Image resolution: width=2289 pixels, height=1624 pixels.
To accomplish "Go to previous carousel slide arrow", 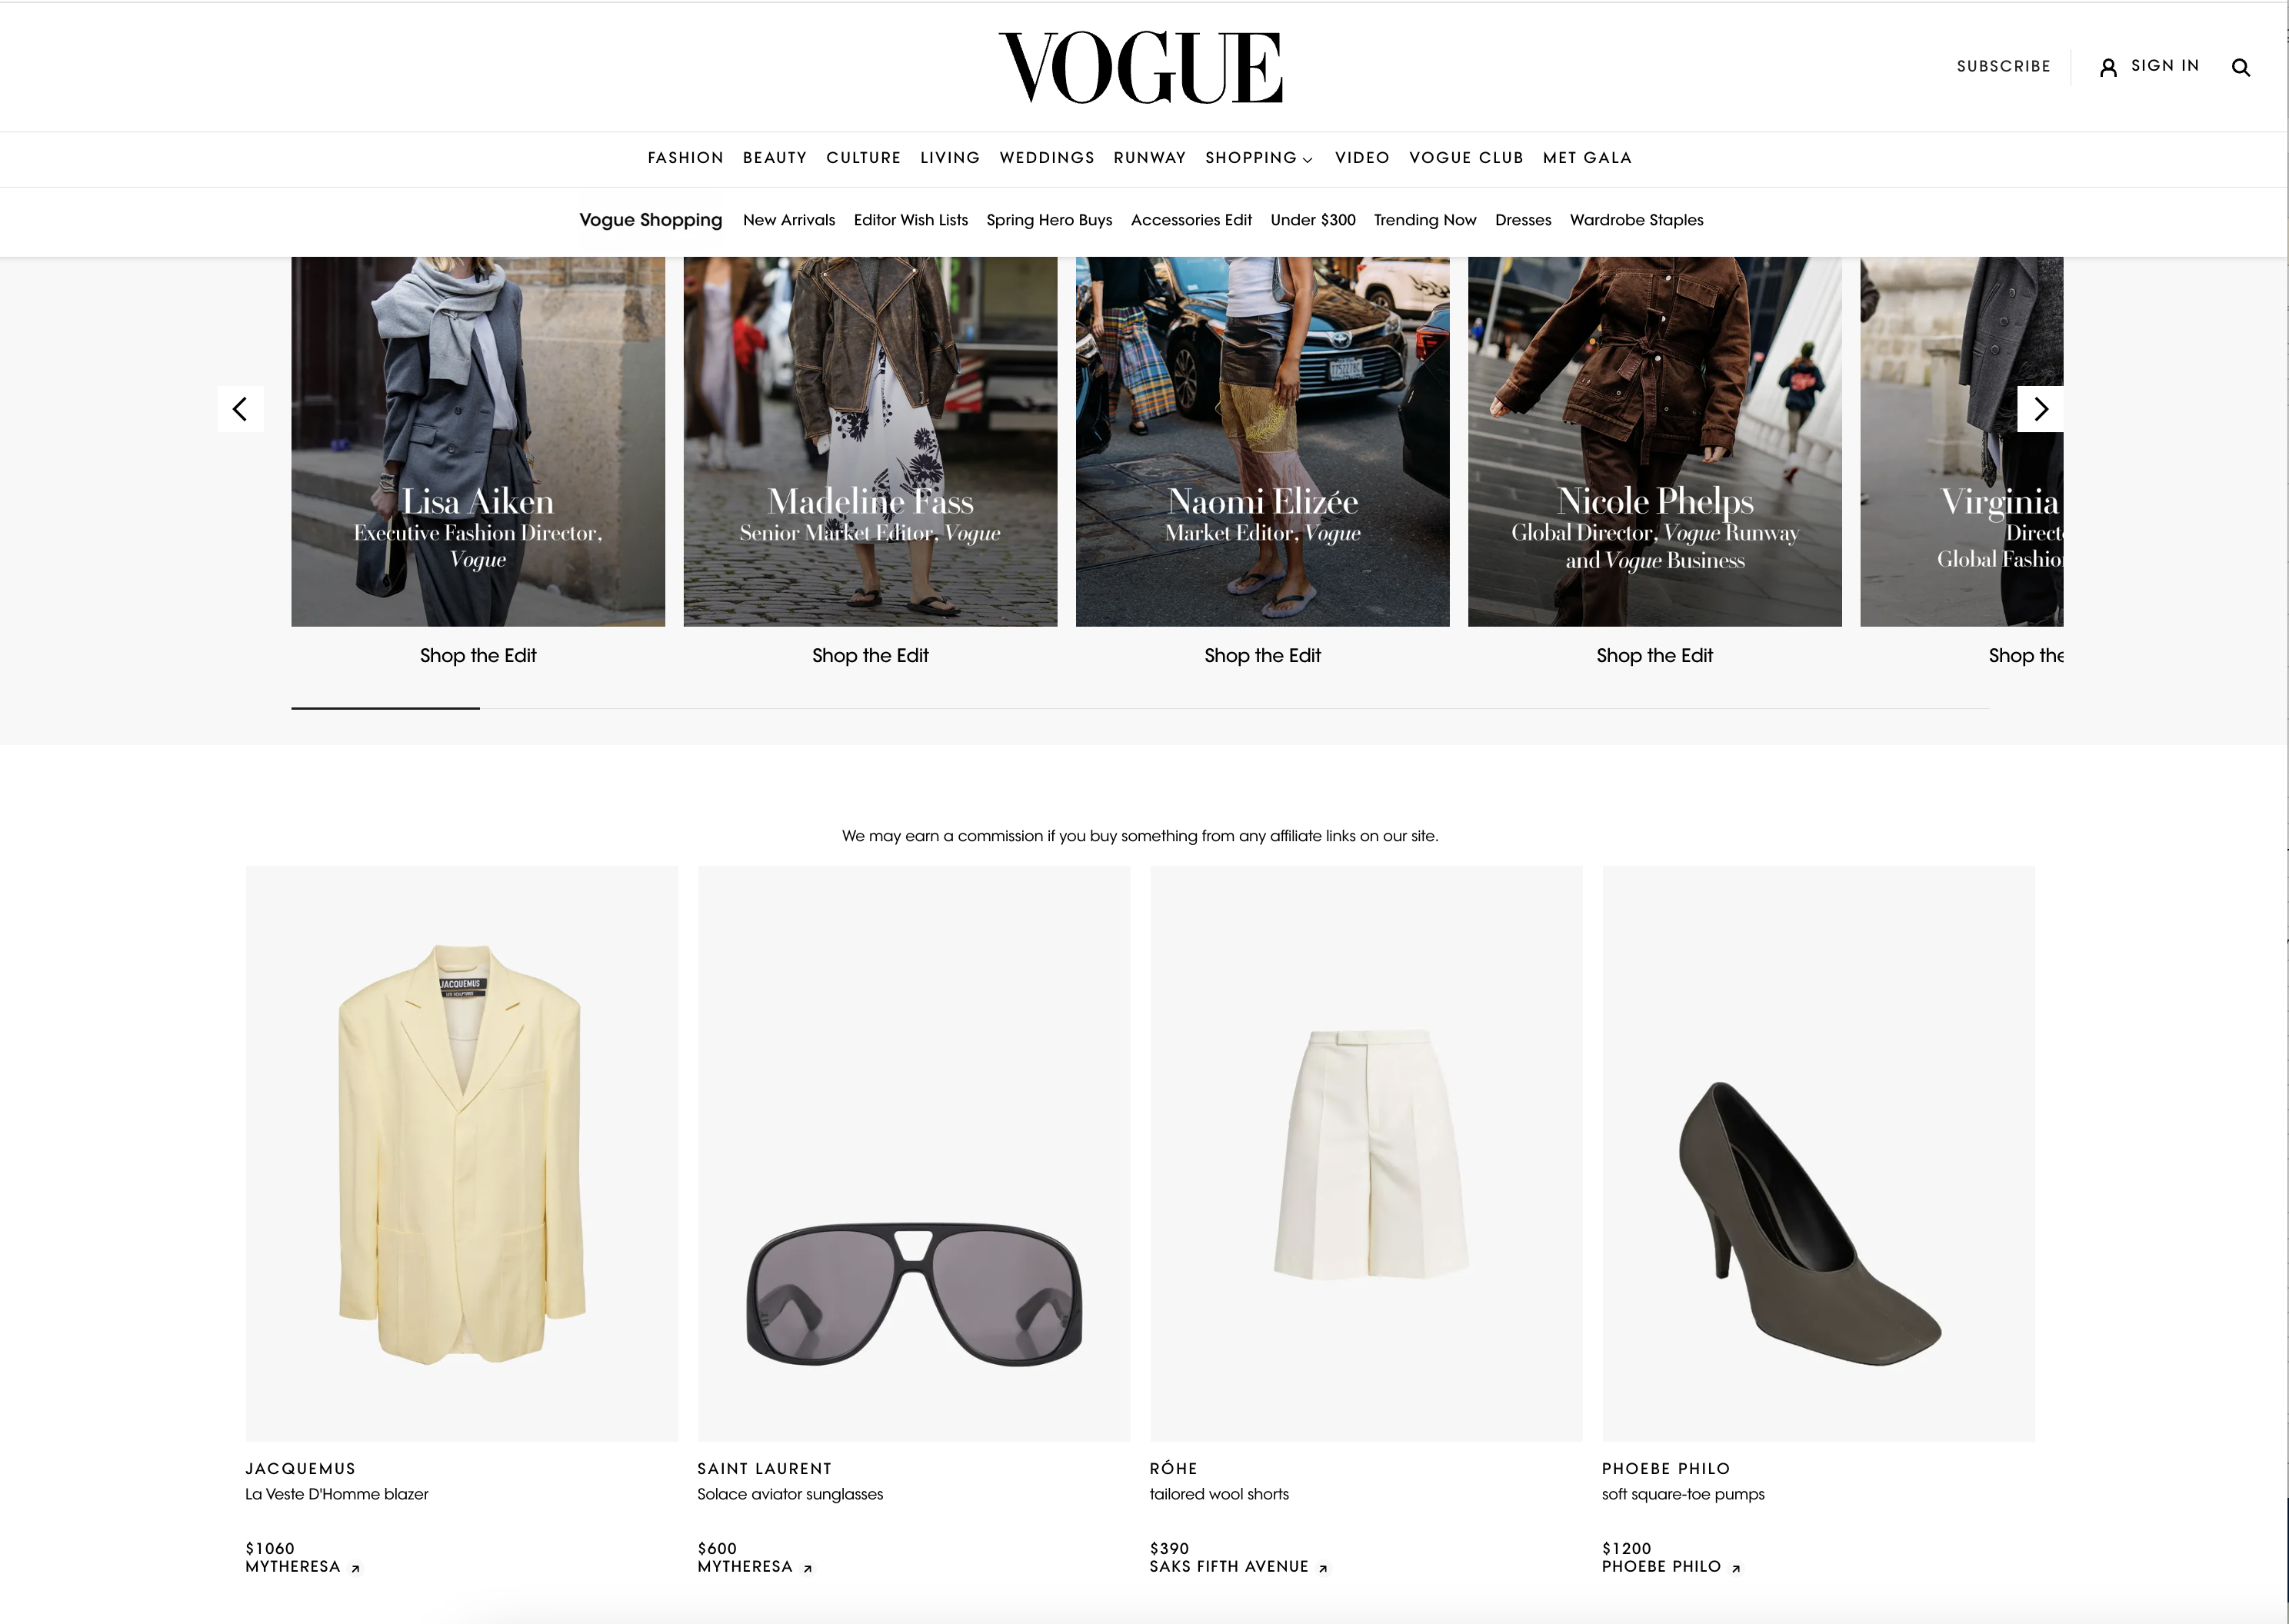I will coord(240,408).
